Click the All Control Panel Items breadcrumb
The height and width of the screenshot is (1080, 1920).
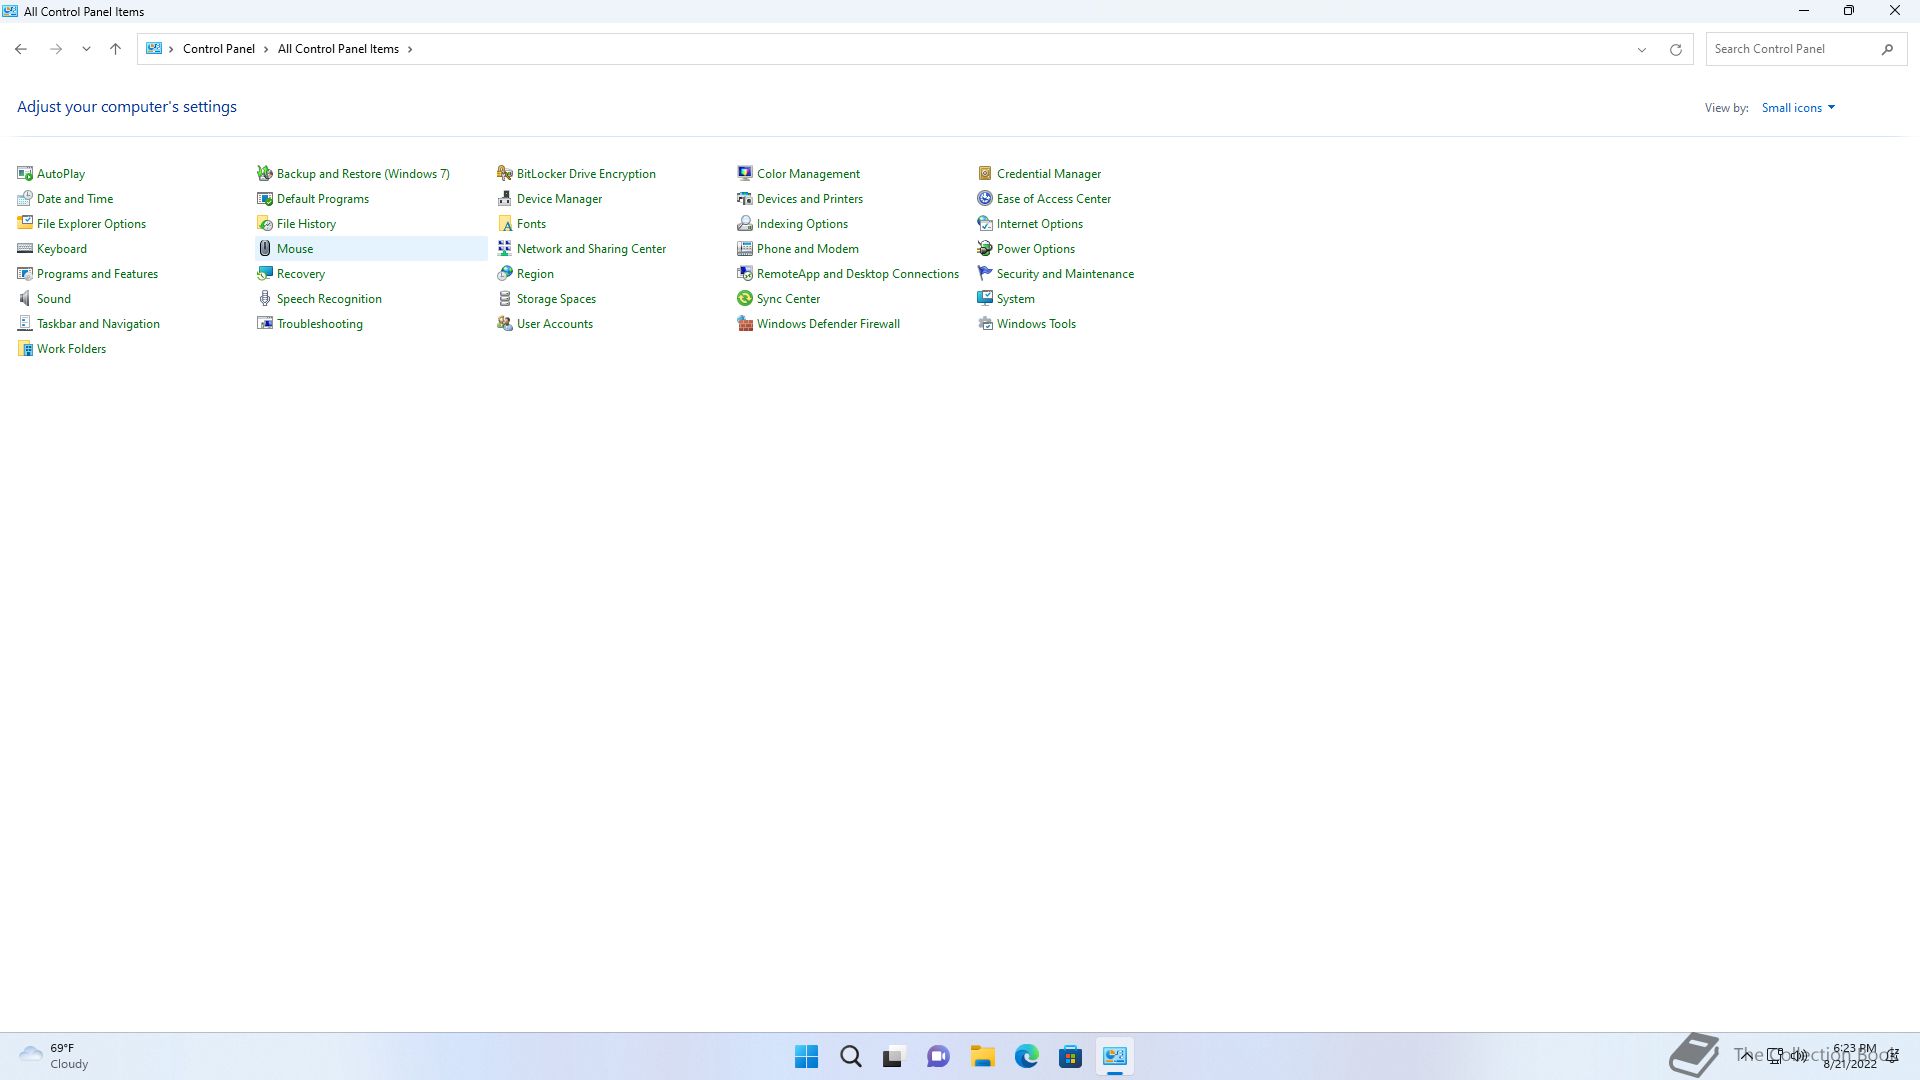click(x=338, y=49)
